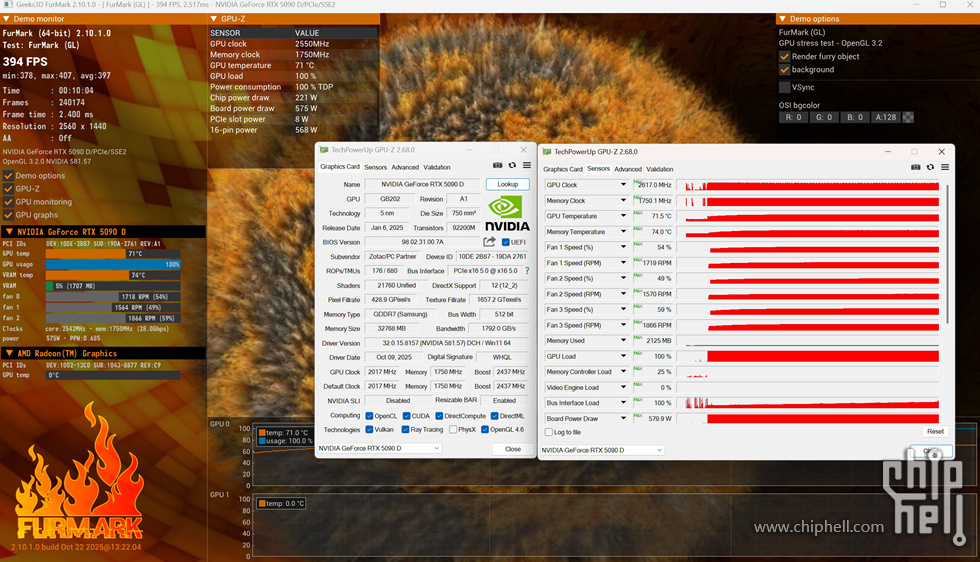Uncheck GPU-Z checkbox in Demo monitor

(8, 189)
